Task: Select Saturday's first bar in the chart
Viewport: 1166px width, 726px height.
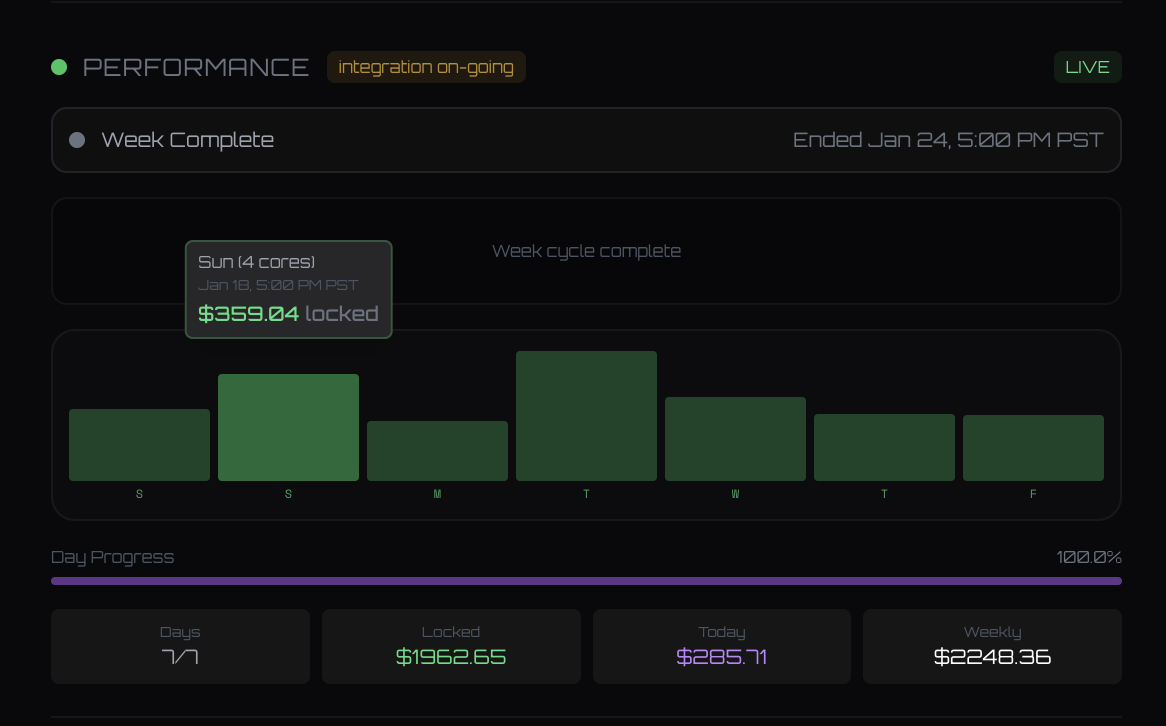Action: click(x=139, y=443)
